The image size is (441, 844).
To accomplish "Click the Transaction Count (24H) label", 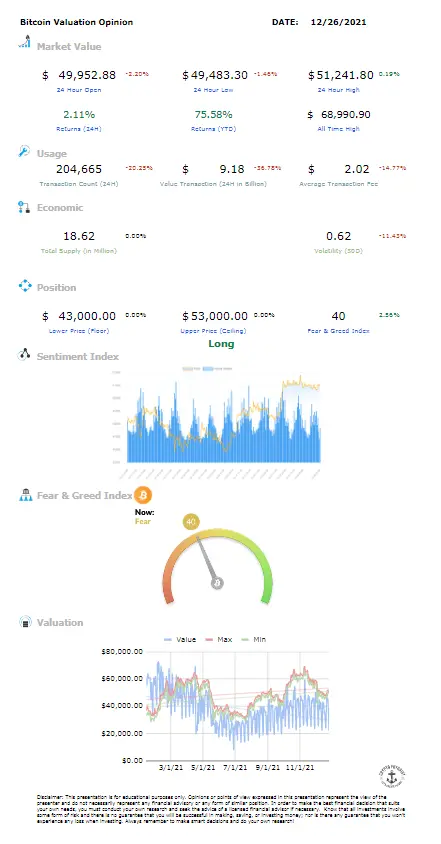I will pos(79,184).
